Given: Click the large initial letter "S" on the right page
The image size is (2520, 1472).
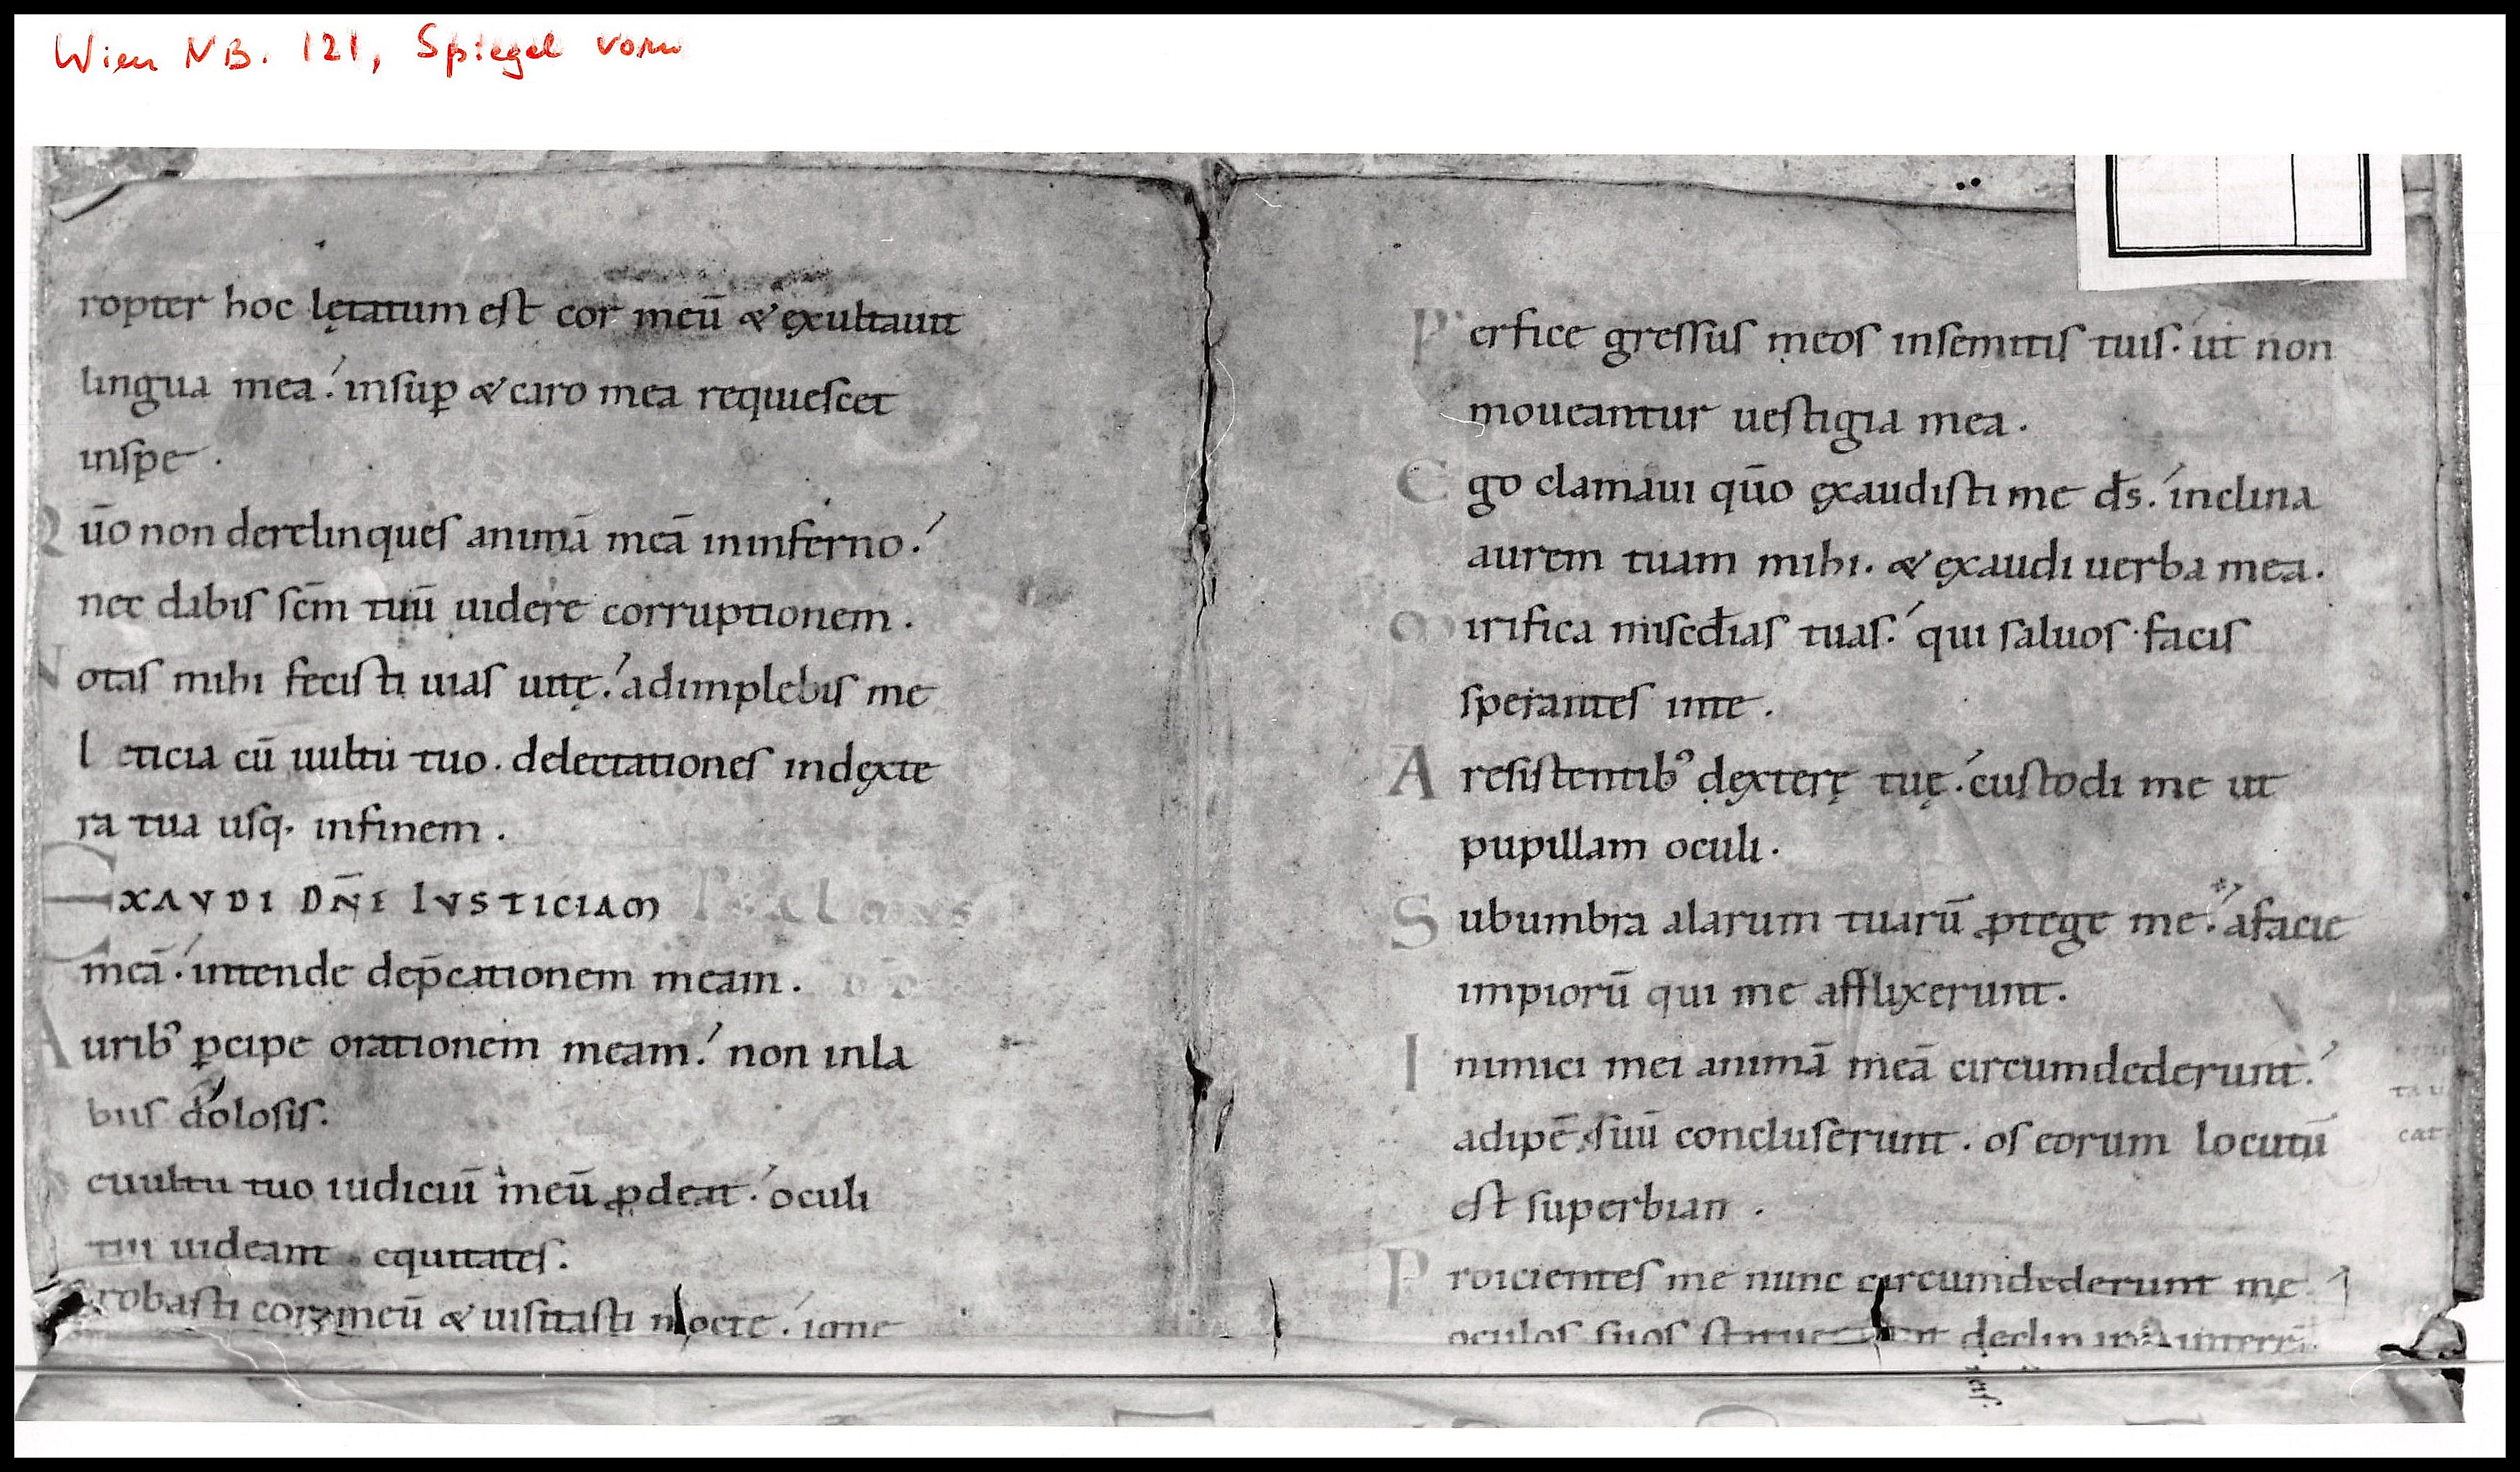Looking at the screenshot, I should pyautogui.click(x=1413, y=922).
